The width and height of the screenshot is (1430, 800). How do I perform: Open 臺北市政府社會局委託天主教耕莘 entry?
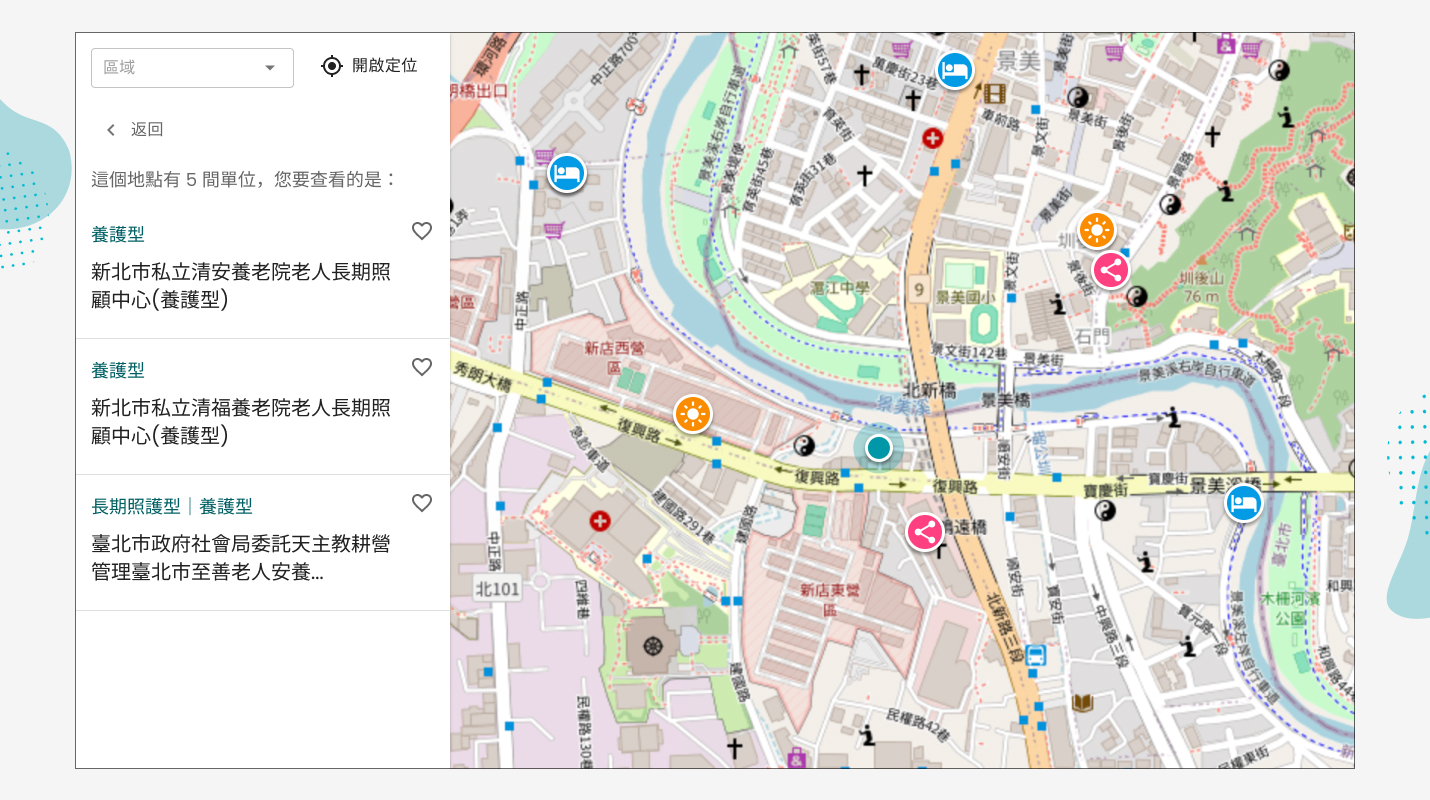click(x=241, y=558)
